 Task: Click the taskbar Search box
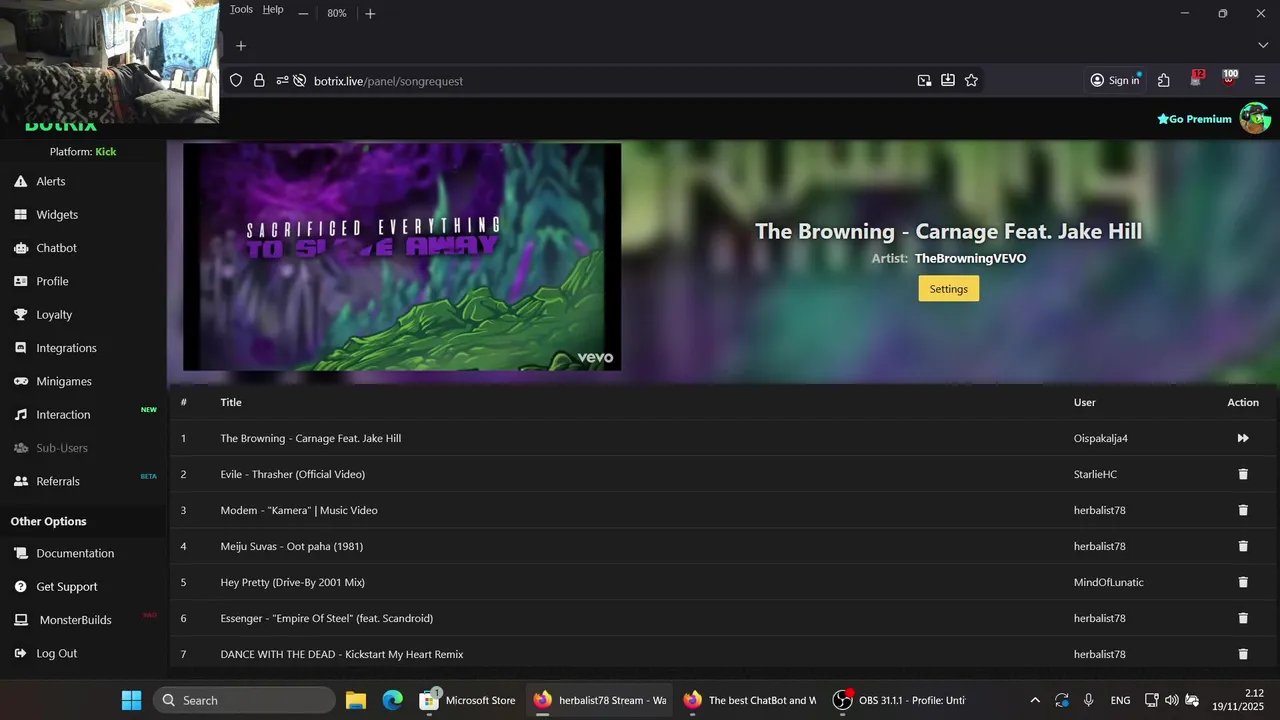pyautogui.click(x=244, y=700)
